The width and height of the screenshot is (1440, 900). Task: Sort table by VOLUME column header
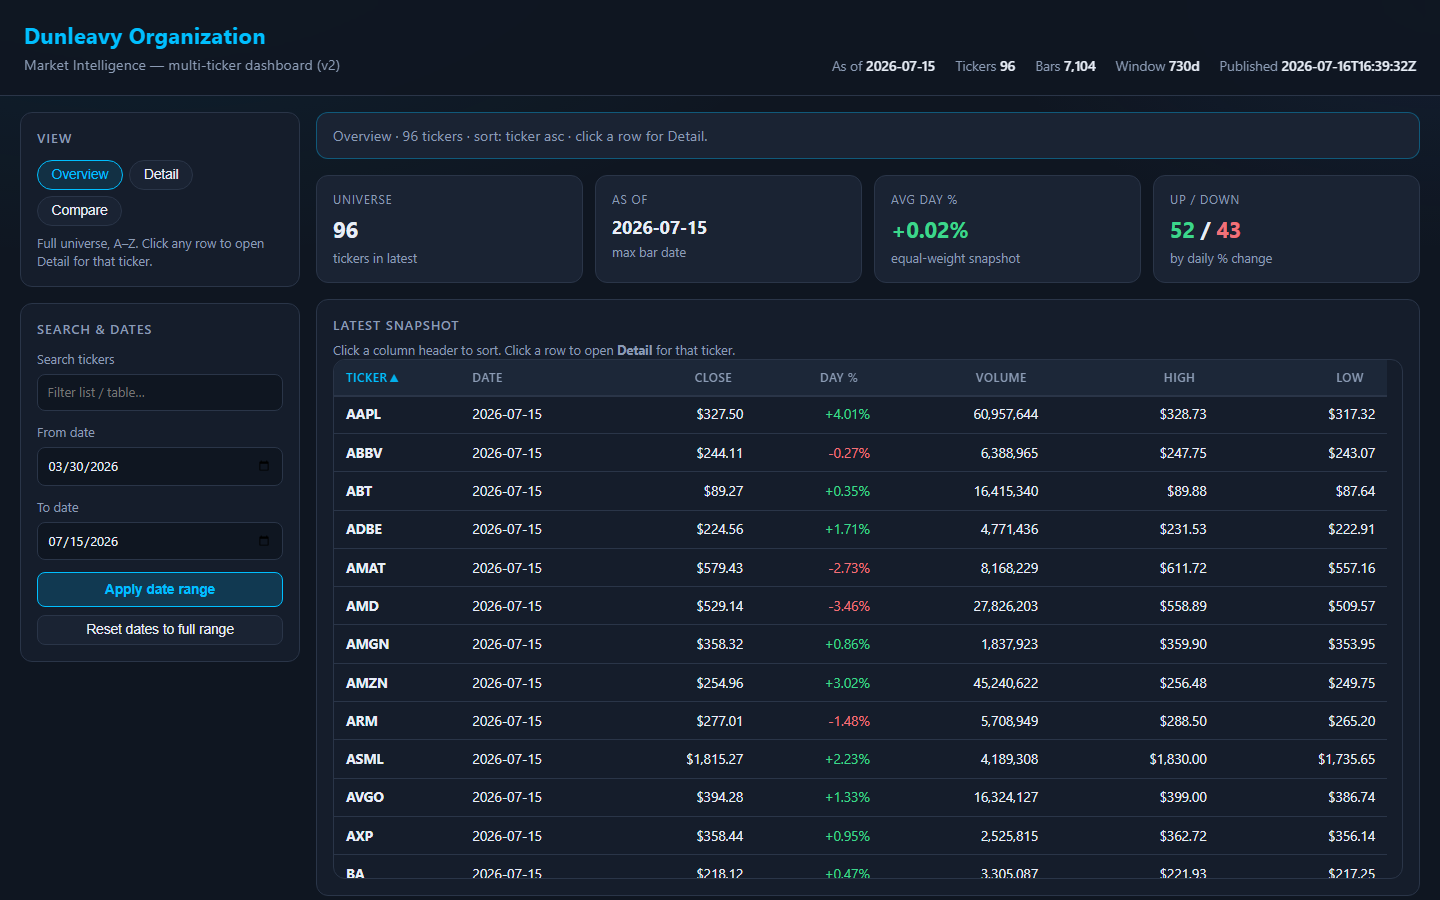pyautogui.click(x=1001, y=378)
